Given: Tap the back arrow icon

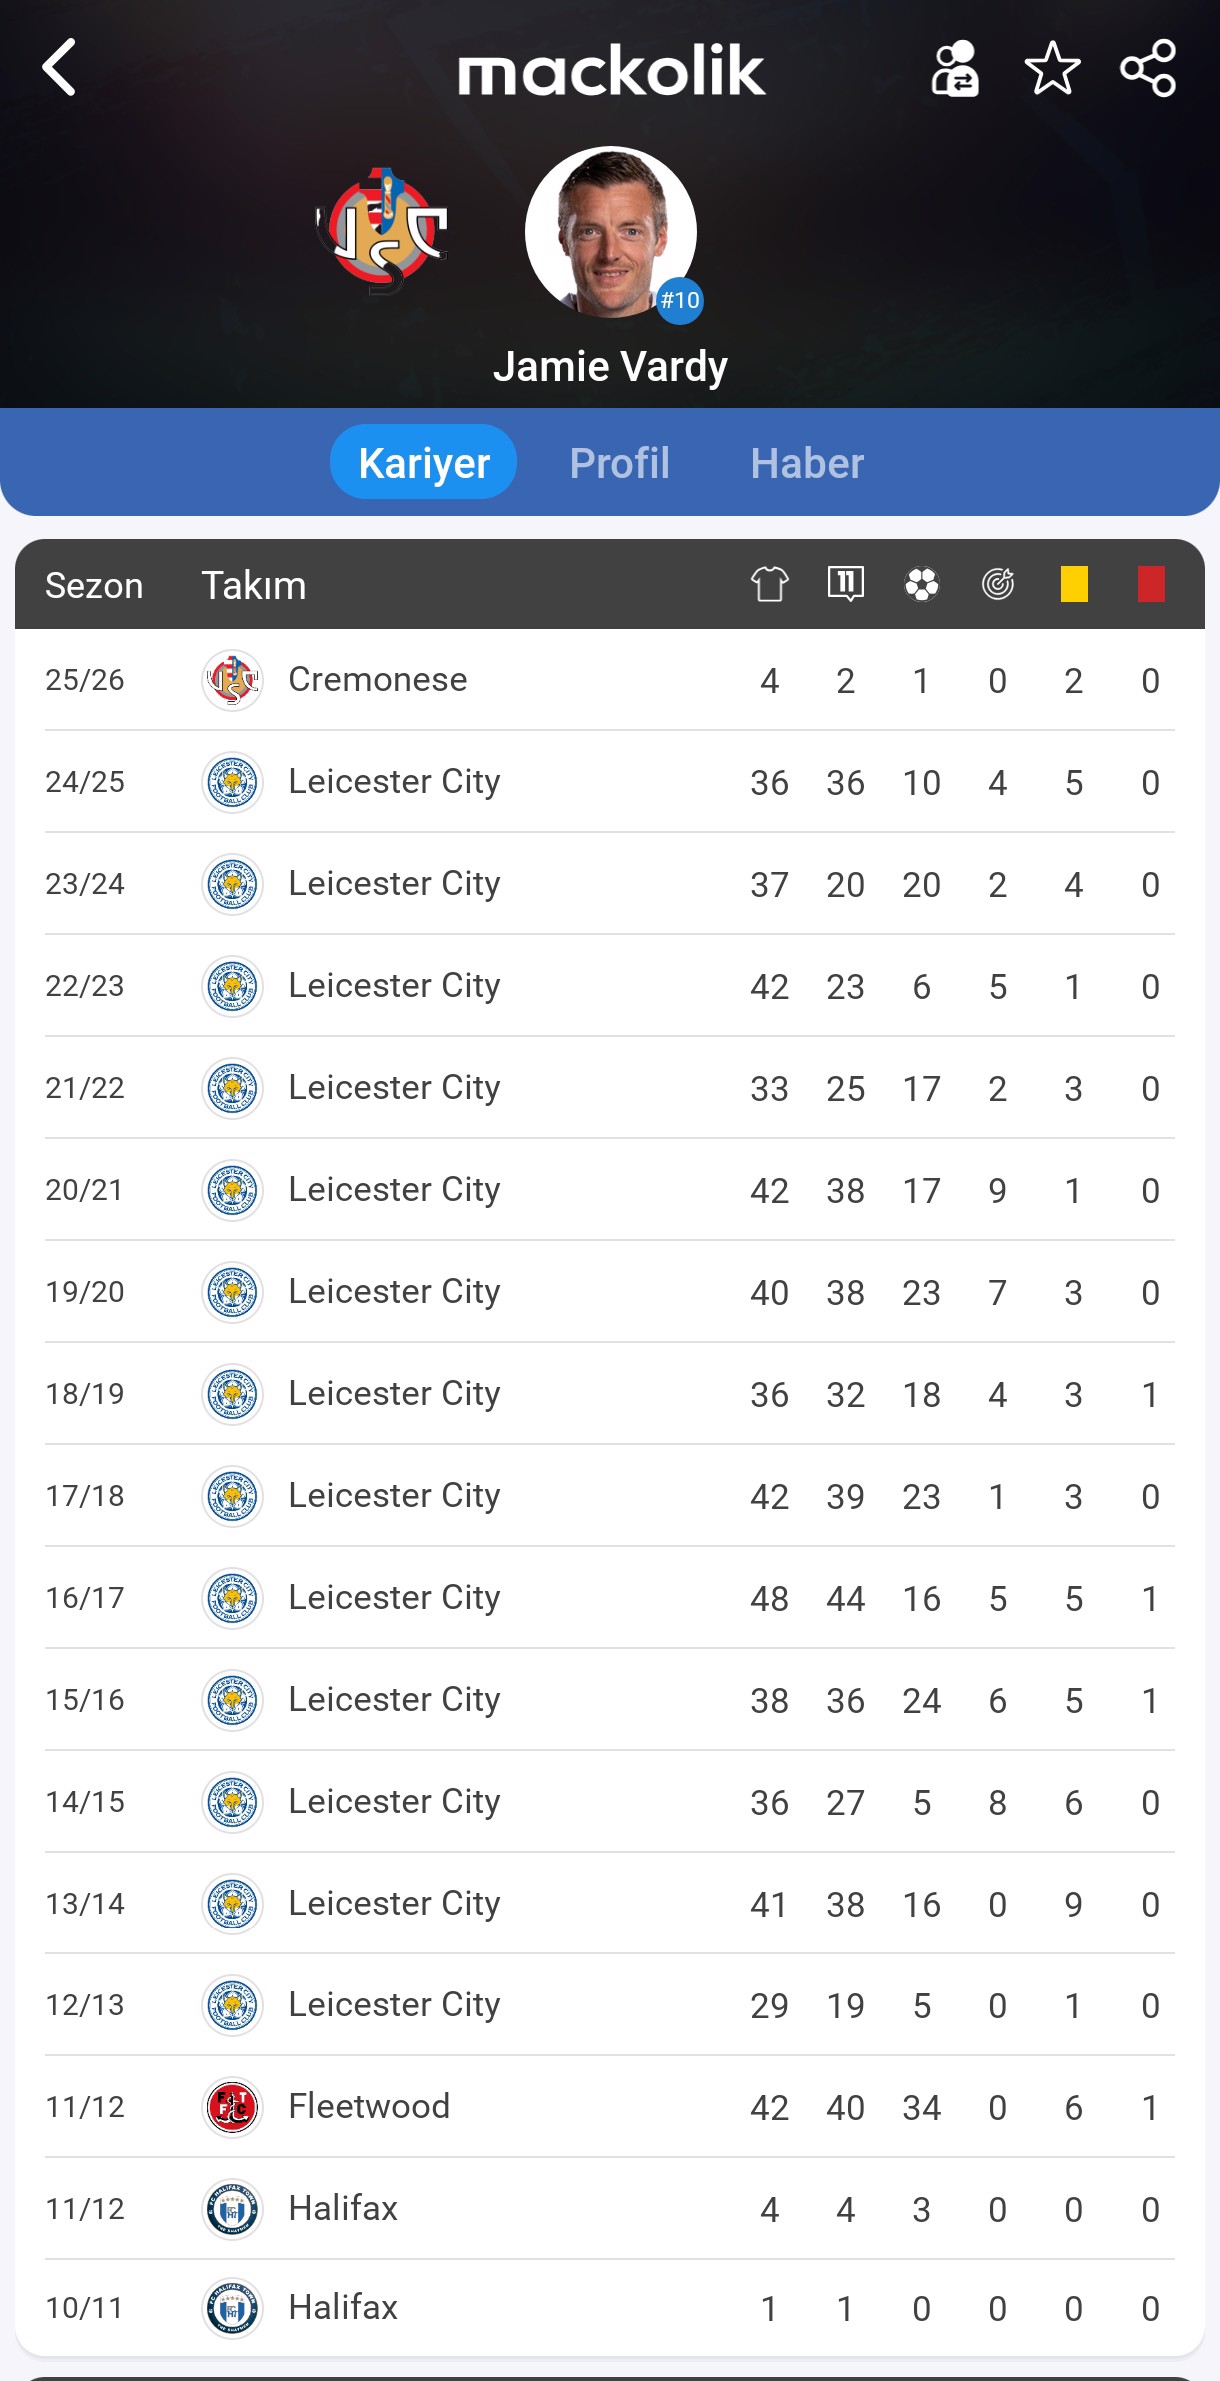Looking at the screenshot, I should (x=60, y=68).
